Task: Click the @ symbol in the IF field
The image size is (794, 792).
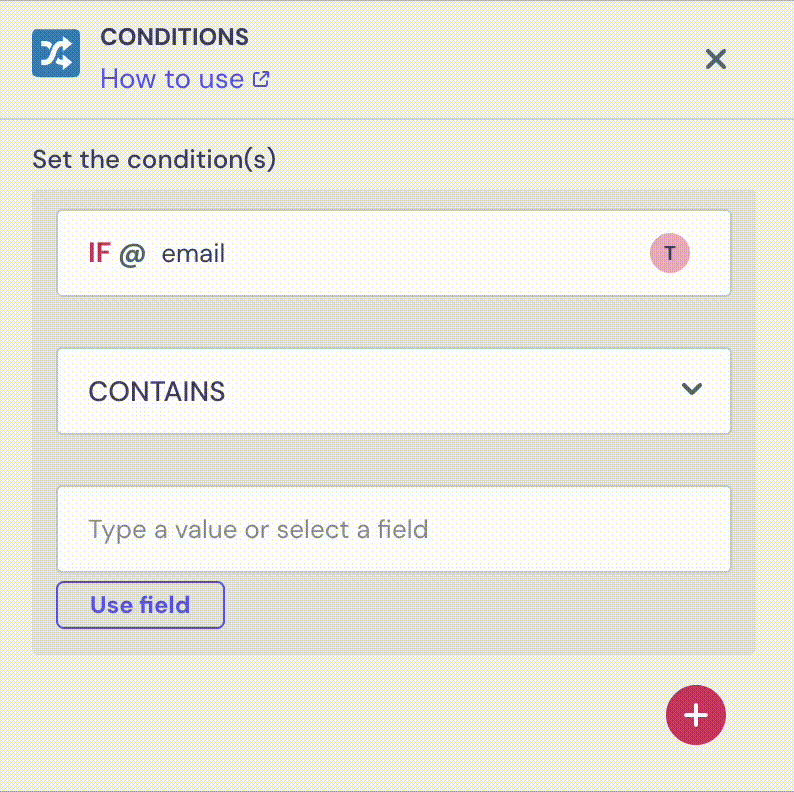Action: 133,254
